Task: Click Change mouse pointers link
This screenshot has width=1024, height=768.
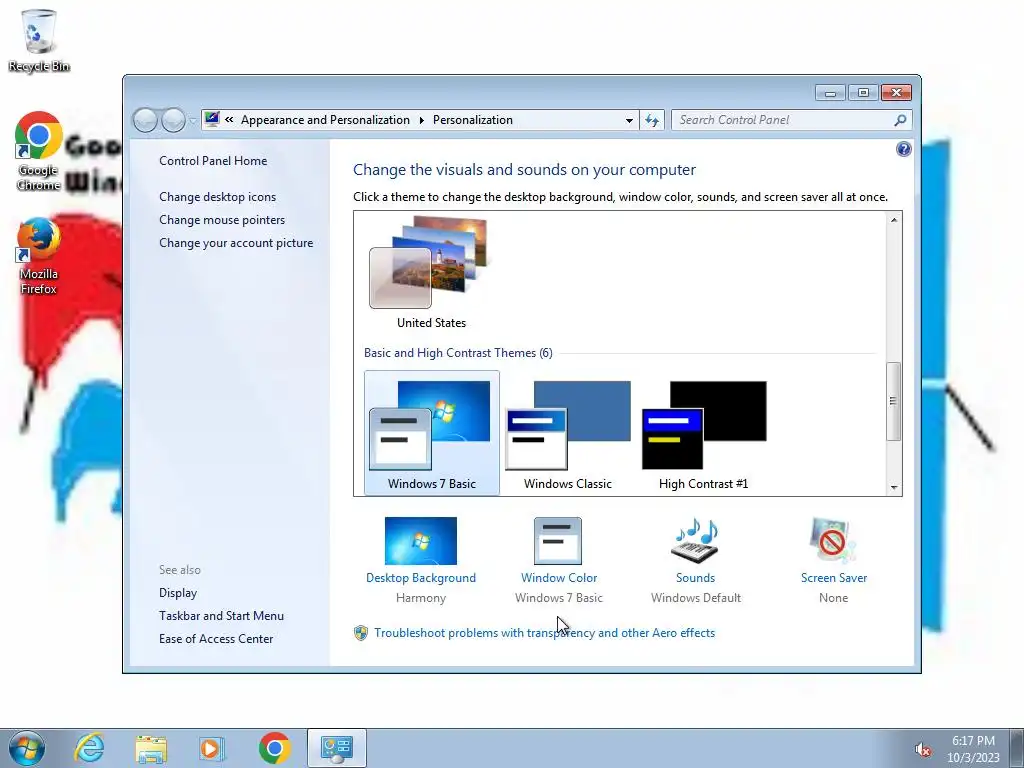Action: 222,219
